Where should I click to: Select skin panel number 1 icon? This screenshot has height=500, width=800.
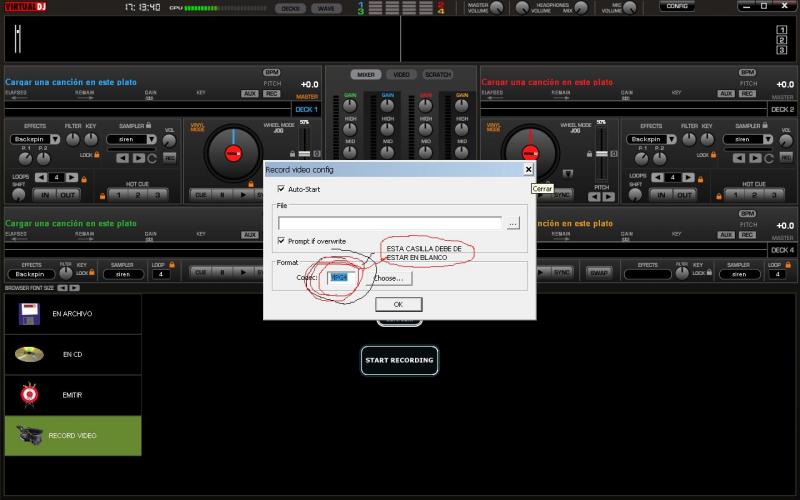coord(782,30)
